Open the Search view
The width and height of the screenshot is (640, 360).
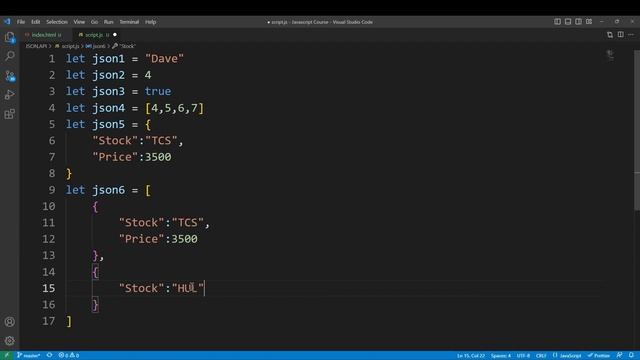[x=10, y=56]
